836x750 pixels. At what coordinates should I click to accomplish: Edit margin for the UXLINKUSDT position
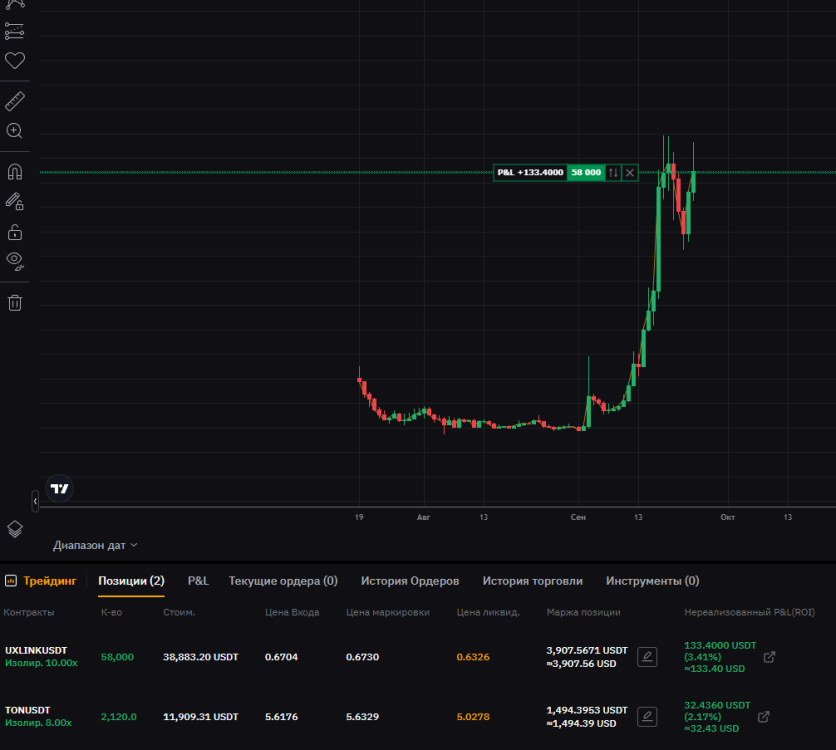[x=647, y=657]
